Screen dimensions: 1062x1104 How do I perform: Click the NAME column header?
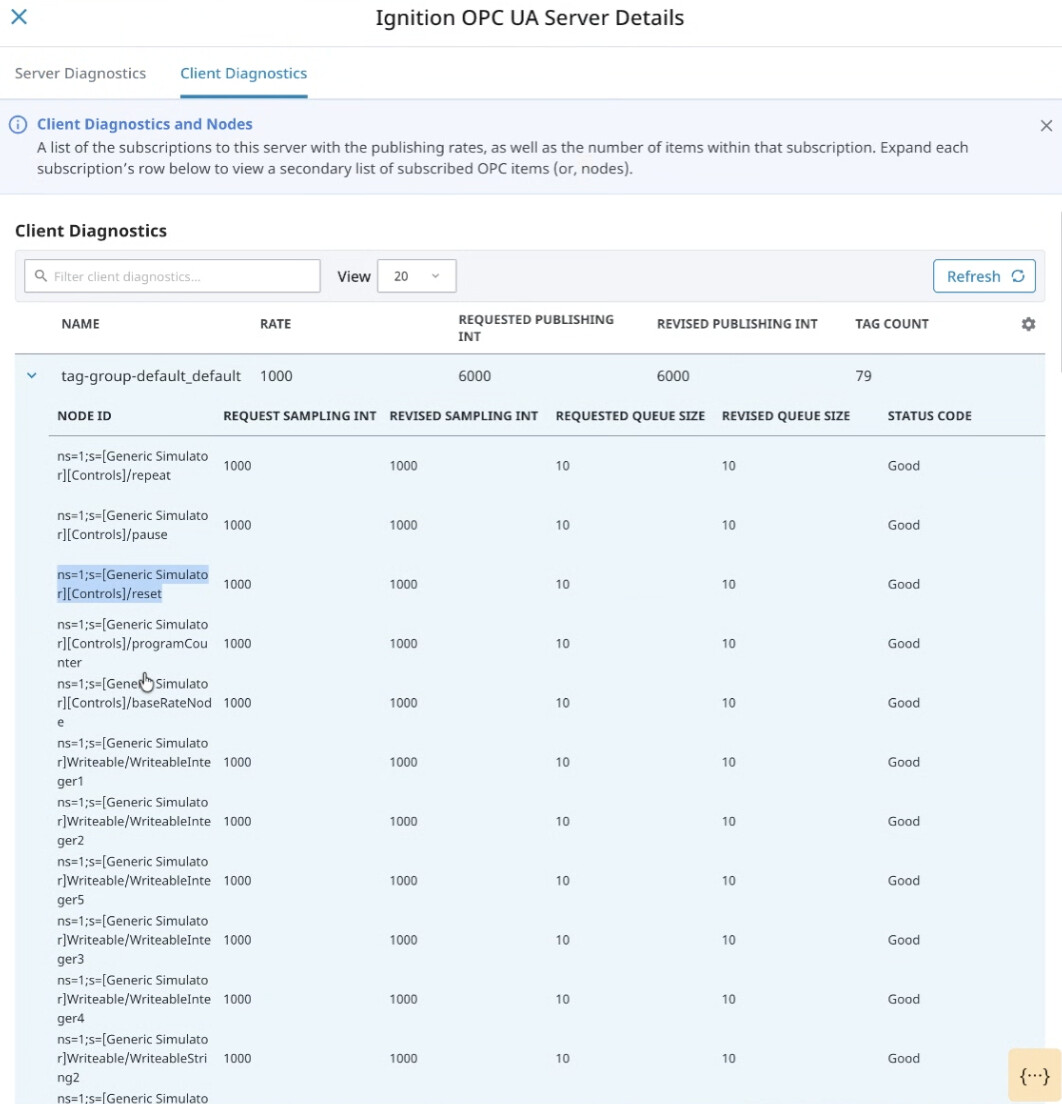point(80,324)
